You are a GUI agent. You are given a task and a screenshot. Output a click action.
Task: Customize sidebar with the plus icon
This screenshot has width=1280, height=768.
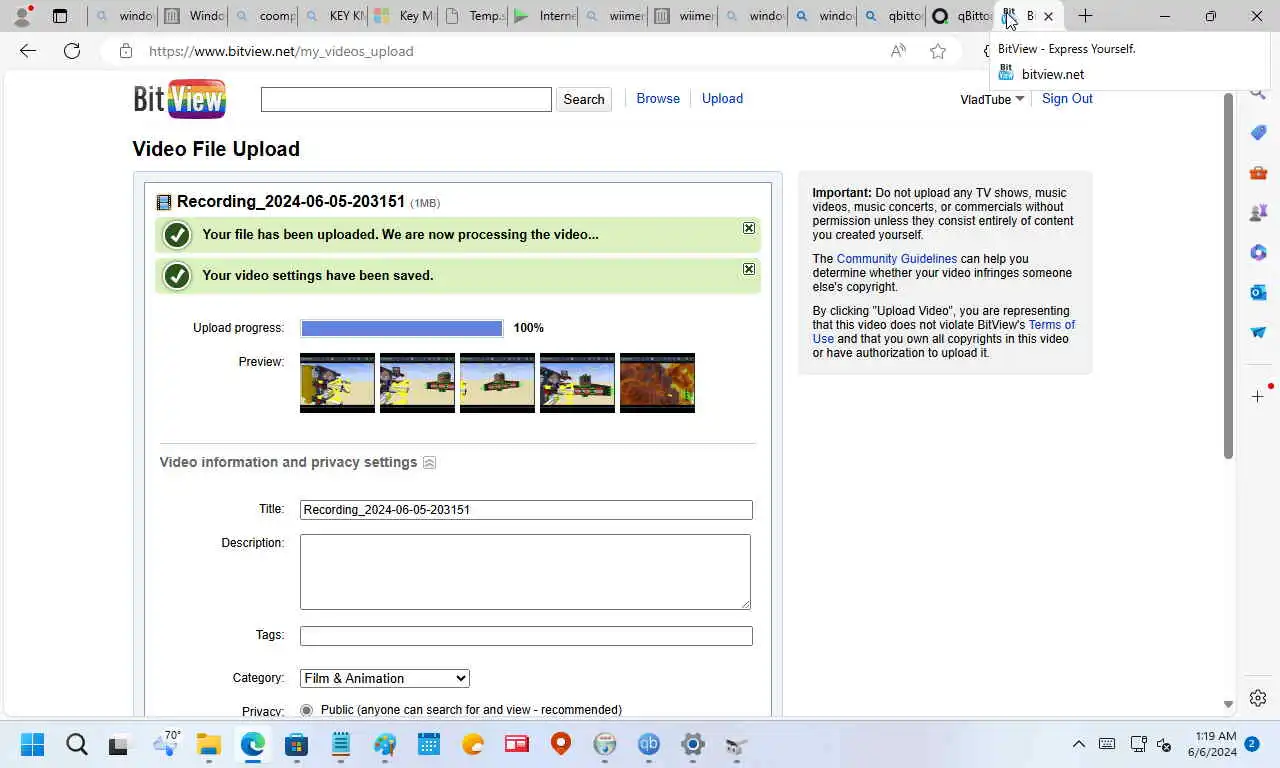click(x=1258, y=397)
